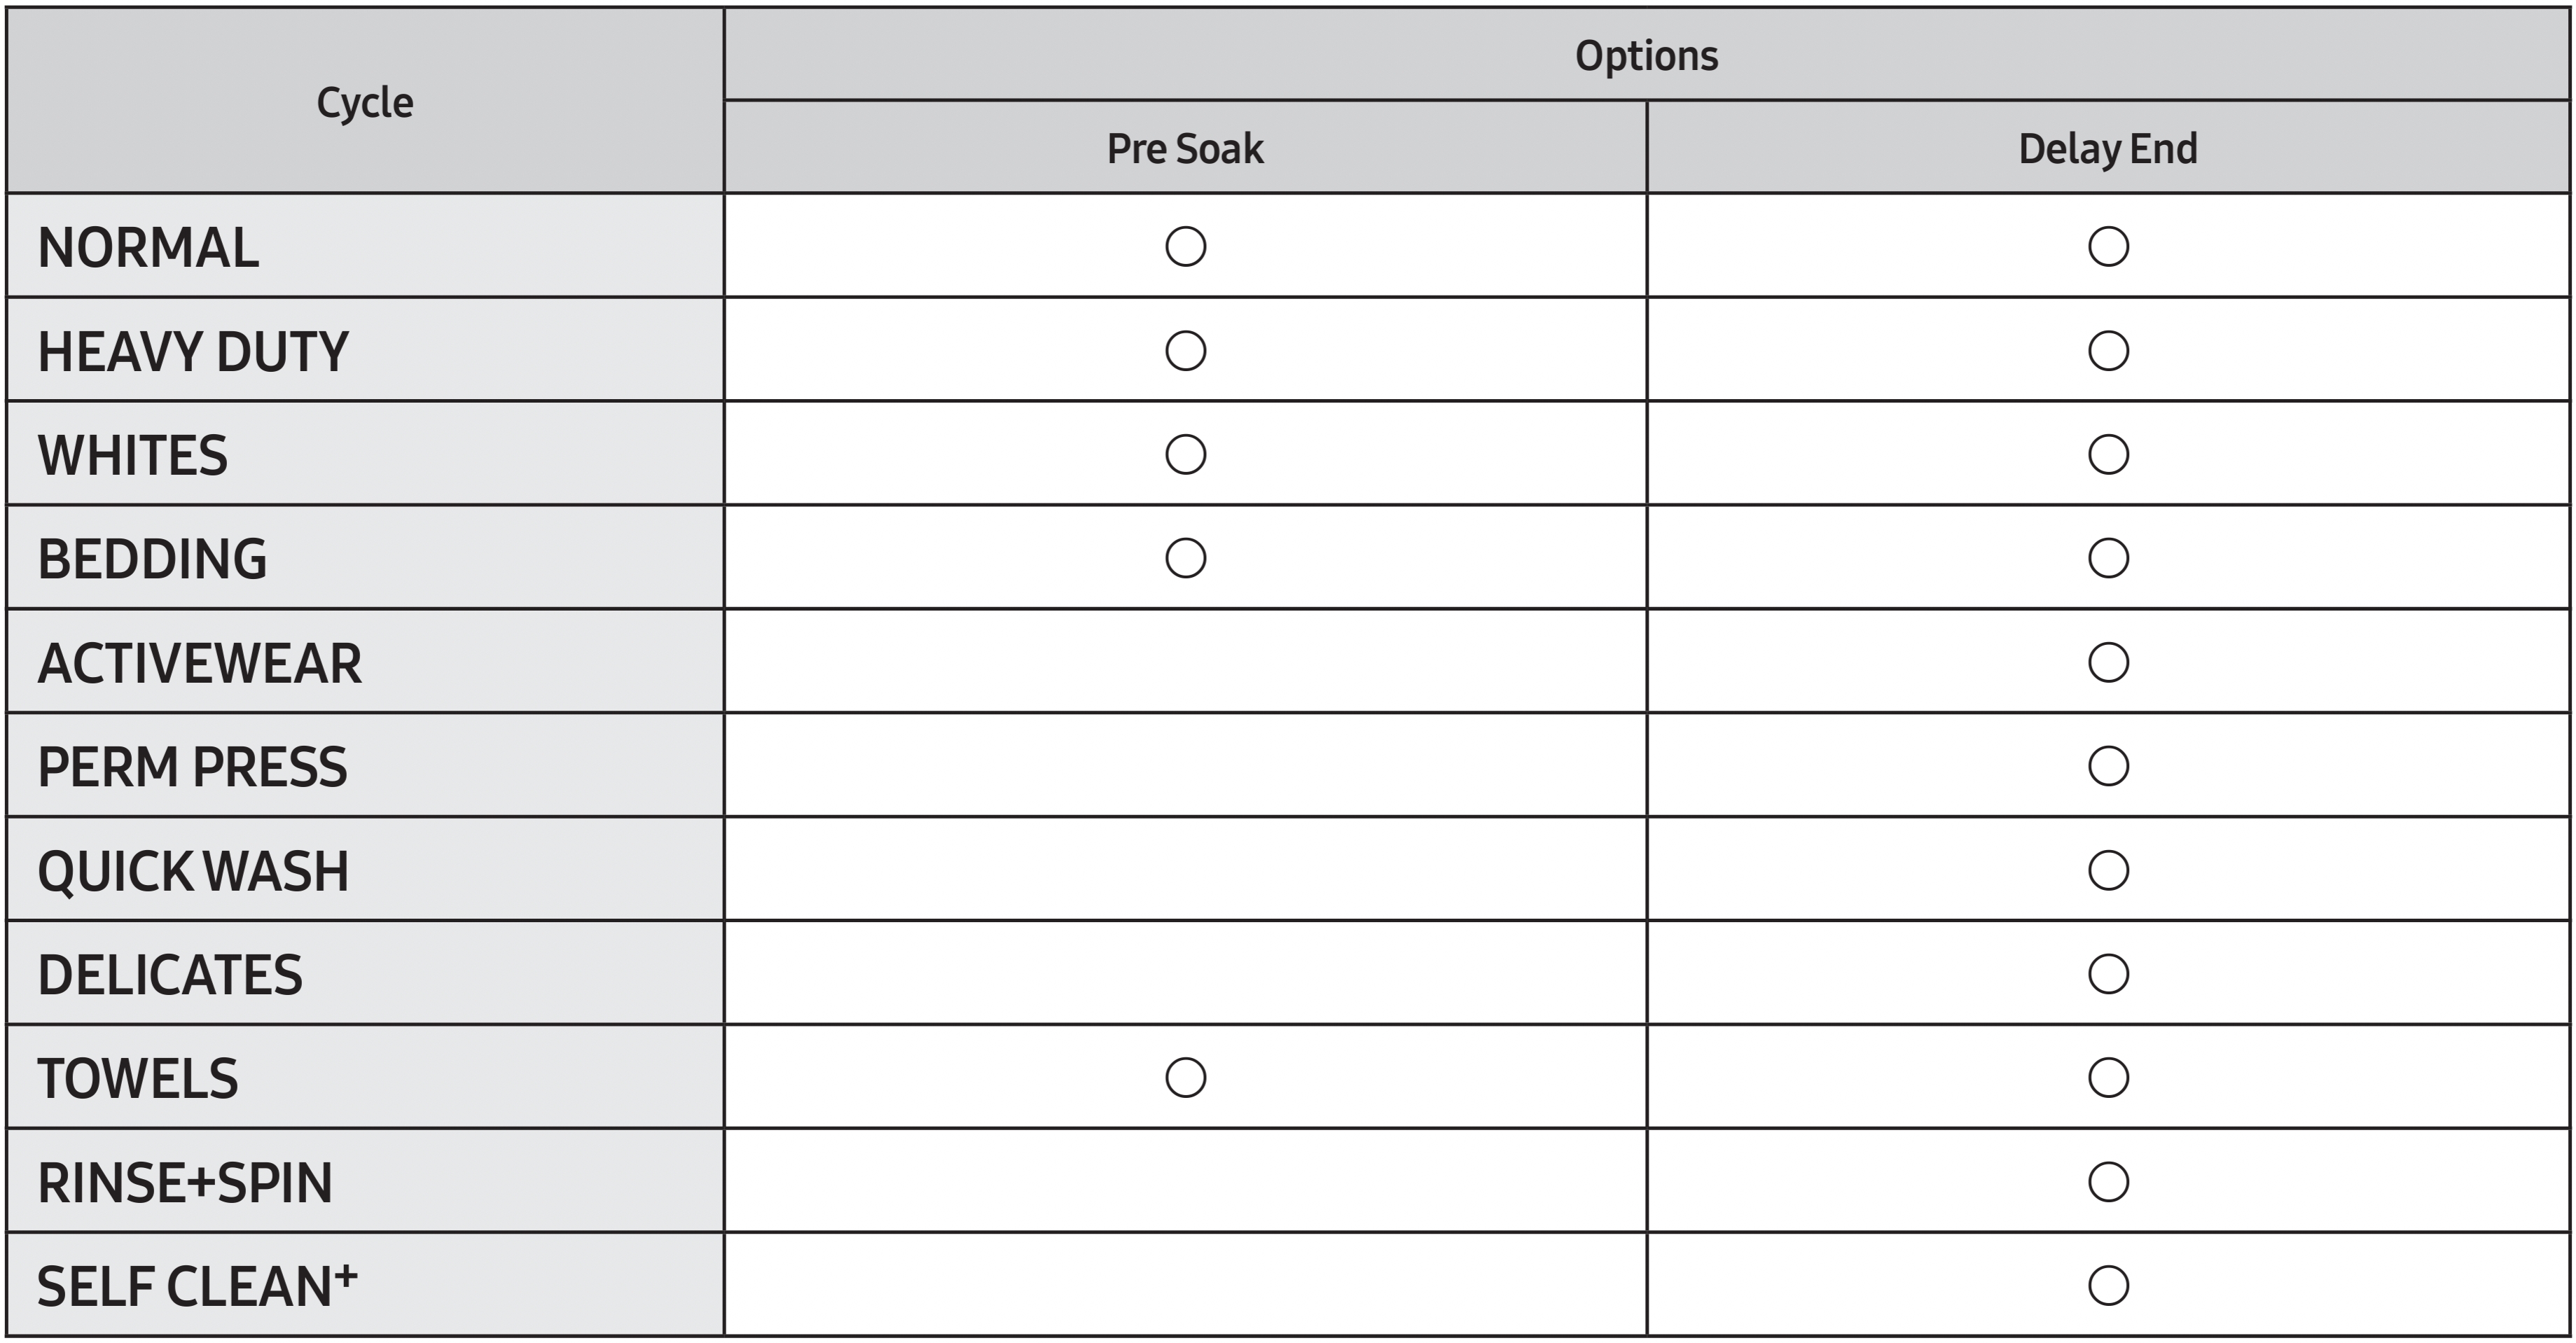Select Pre Soak circle for TOWELS

tap(1185, 1078)
